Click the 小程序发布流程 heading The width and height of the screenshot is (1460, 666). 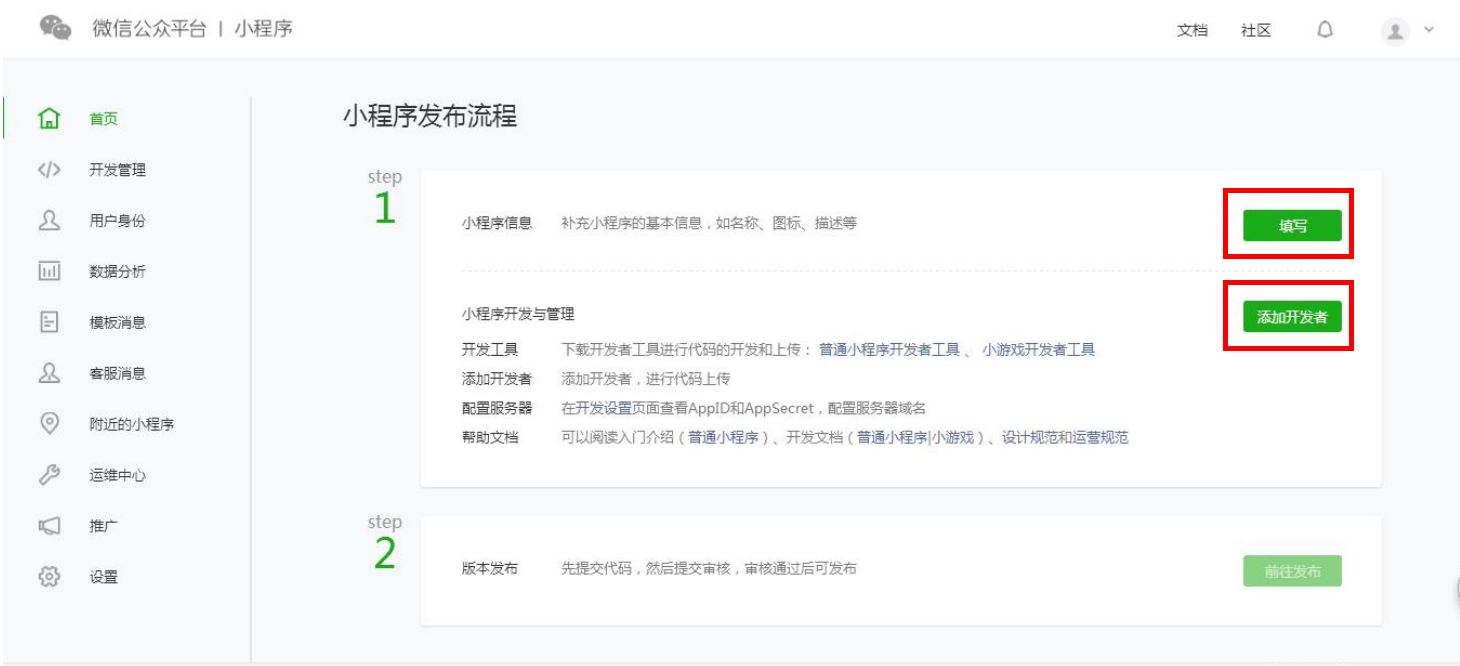[430, 116]
